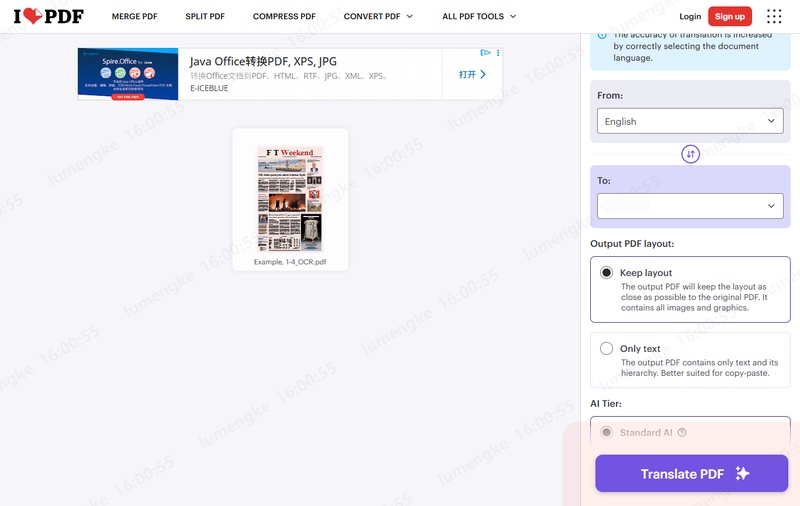Go to MERGE PDF

pos(135,16)
